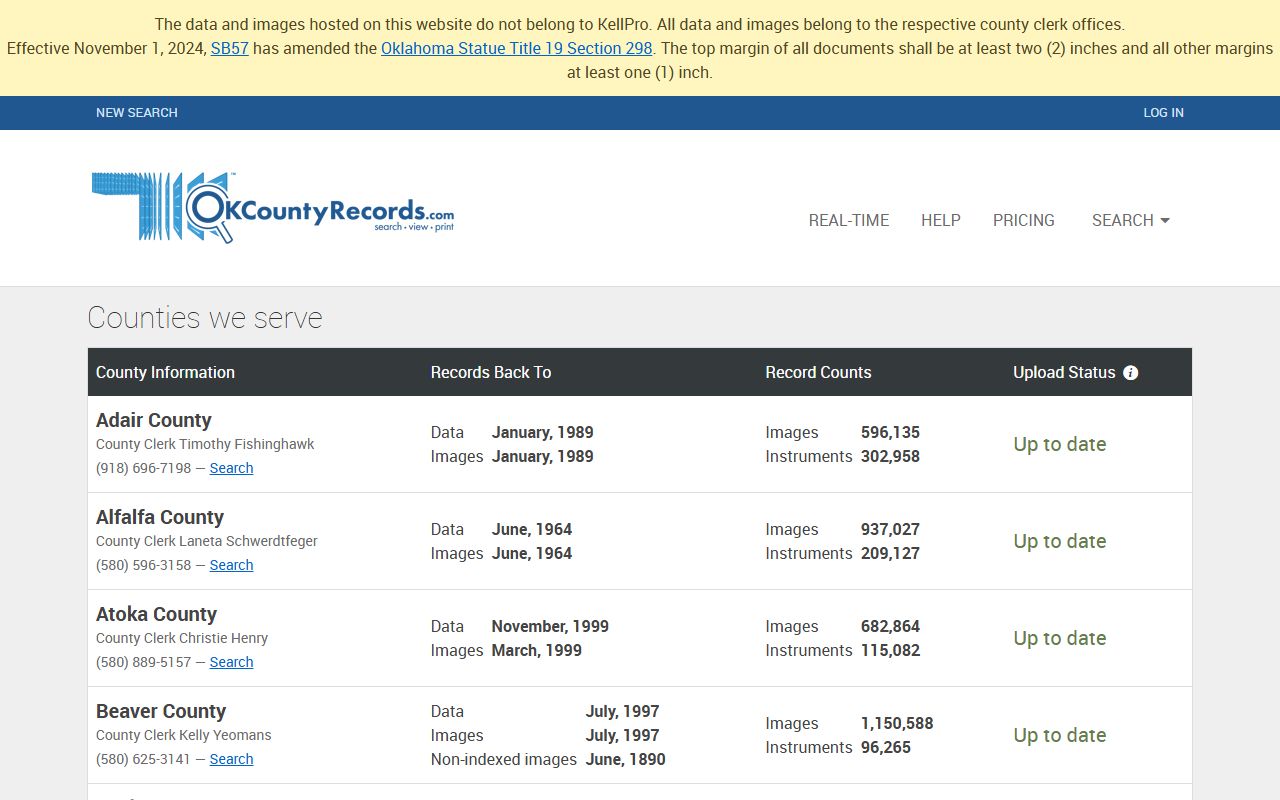
Task: Click County Clerk Christie Henry text
Action: pos(182,638)
